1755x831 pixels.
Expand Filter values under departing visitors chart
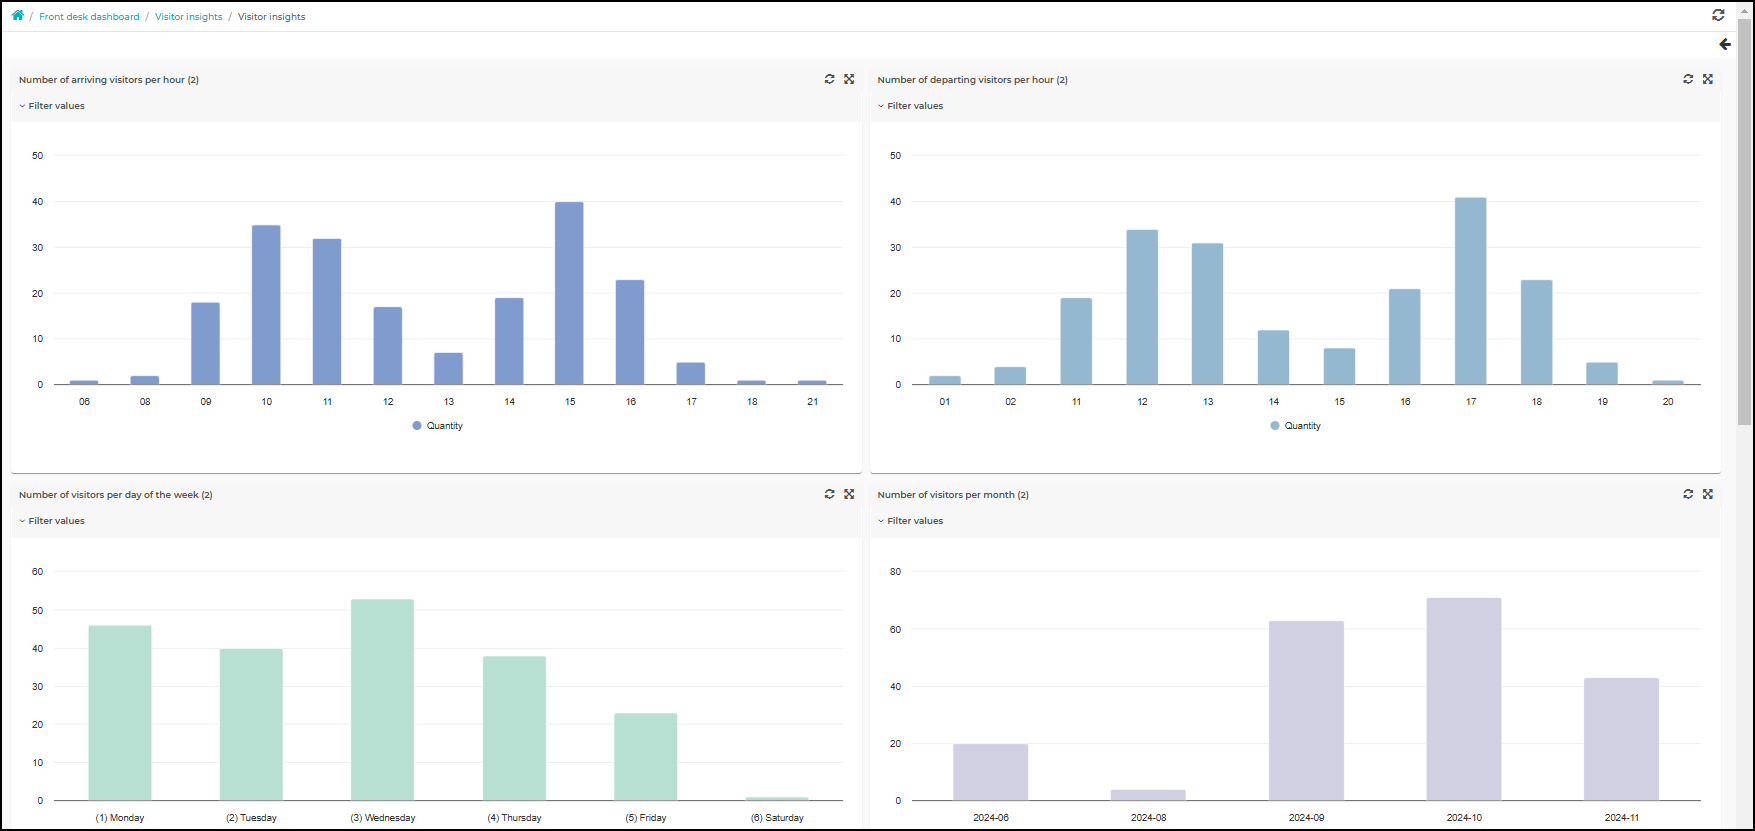tap(911, 106)
